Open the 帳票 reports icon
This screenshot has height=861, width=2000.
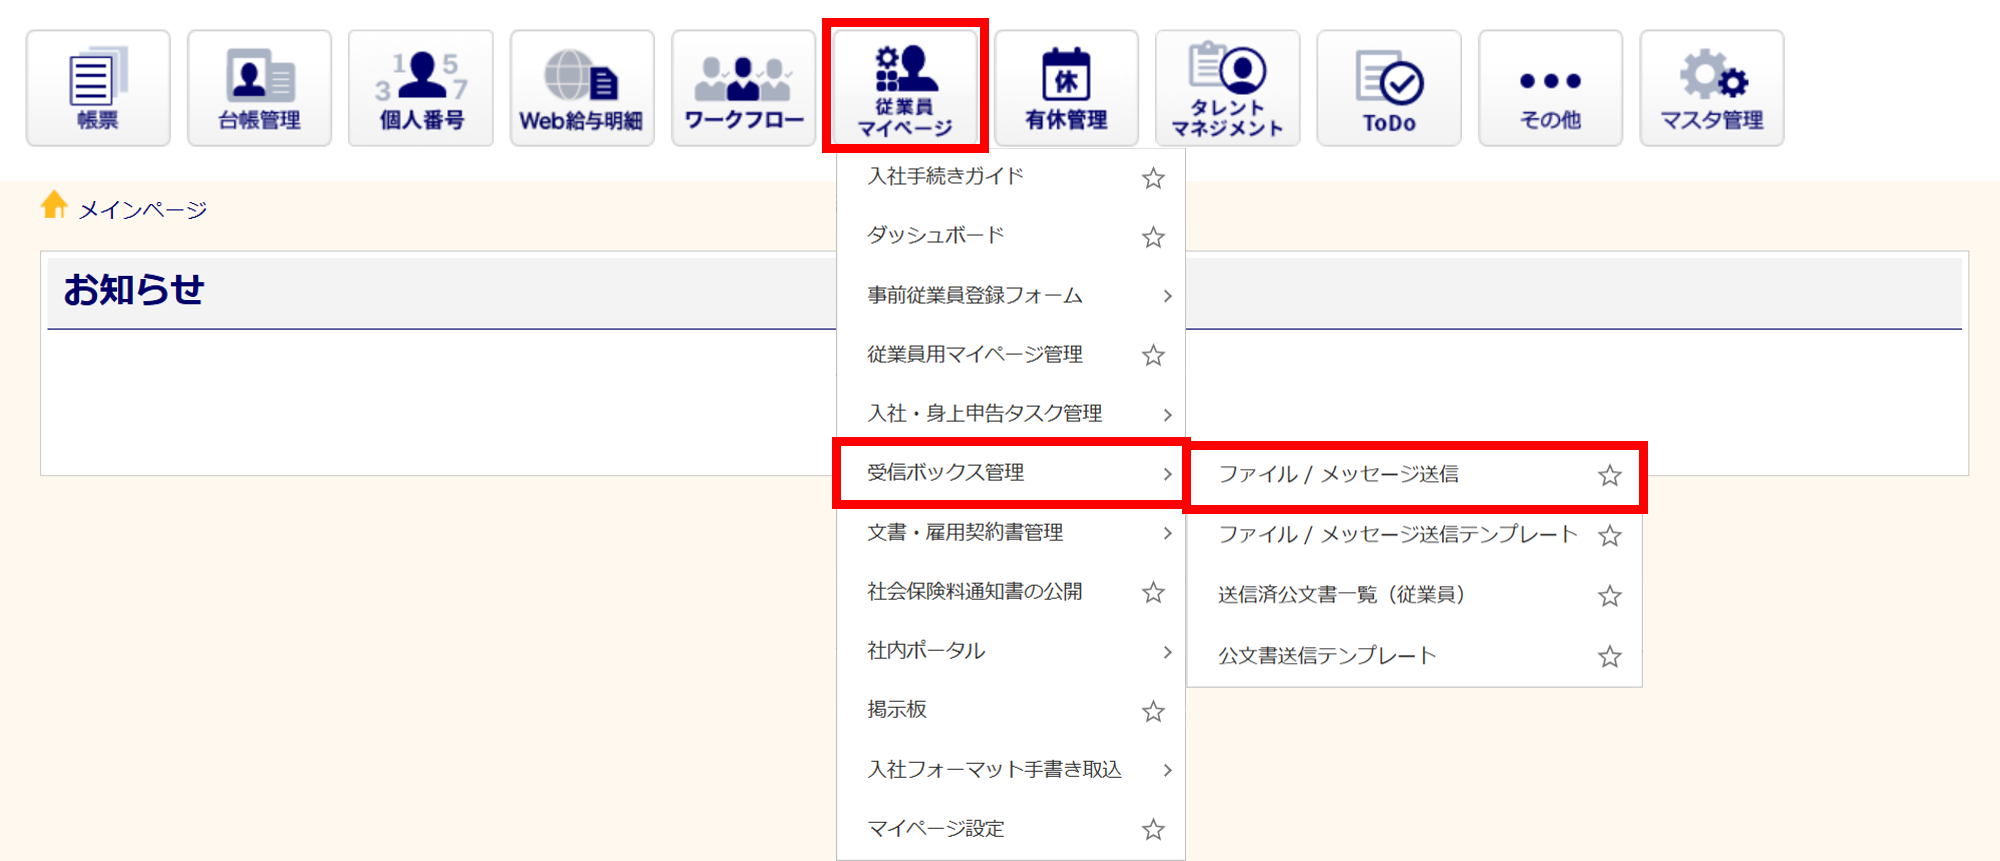tap(98, 88)
